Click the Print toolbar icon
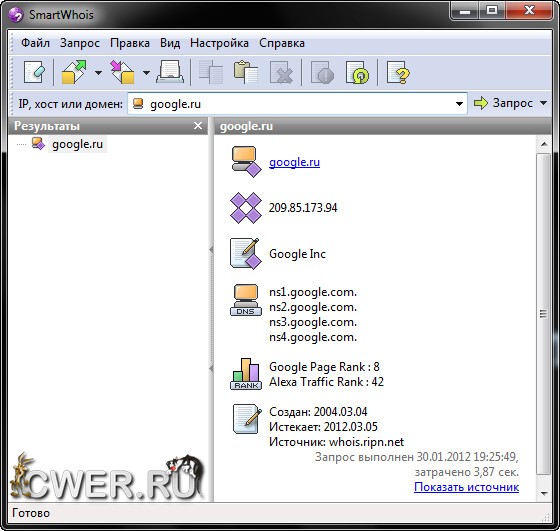 click(170, 72)
